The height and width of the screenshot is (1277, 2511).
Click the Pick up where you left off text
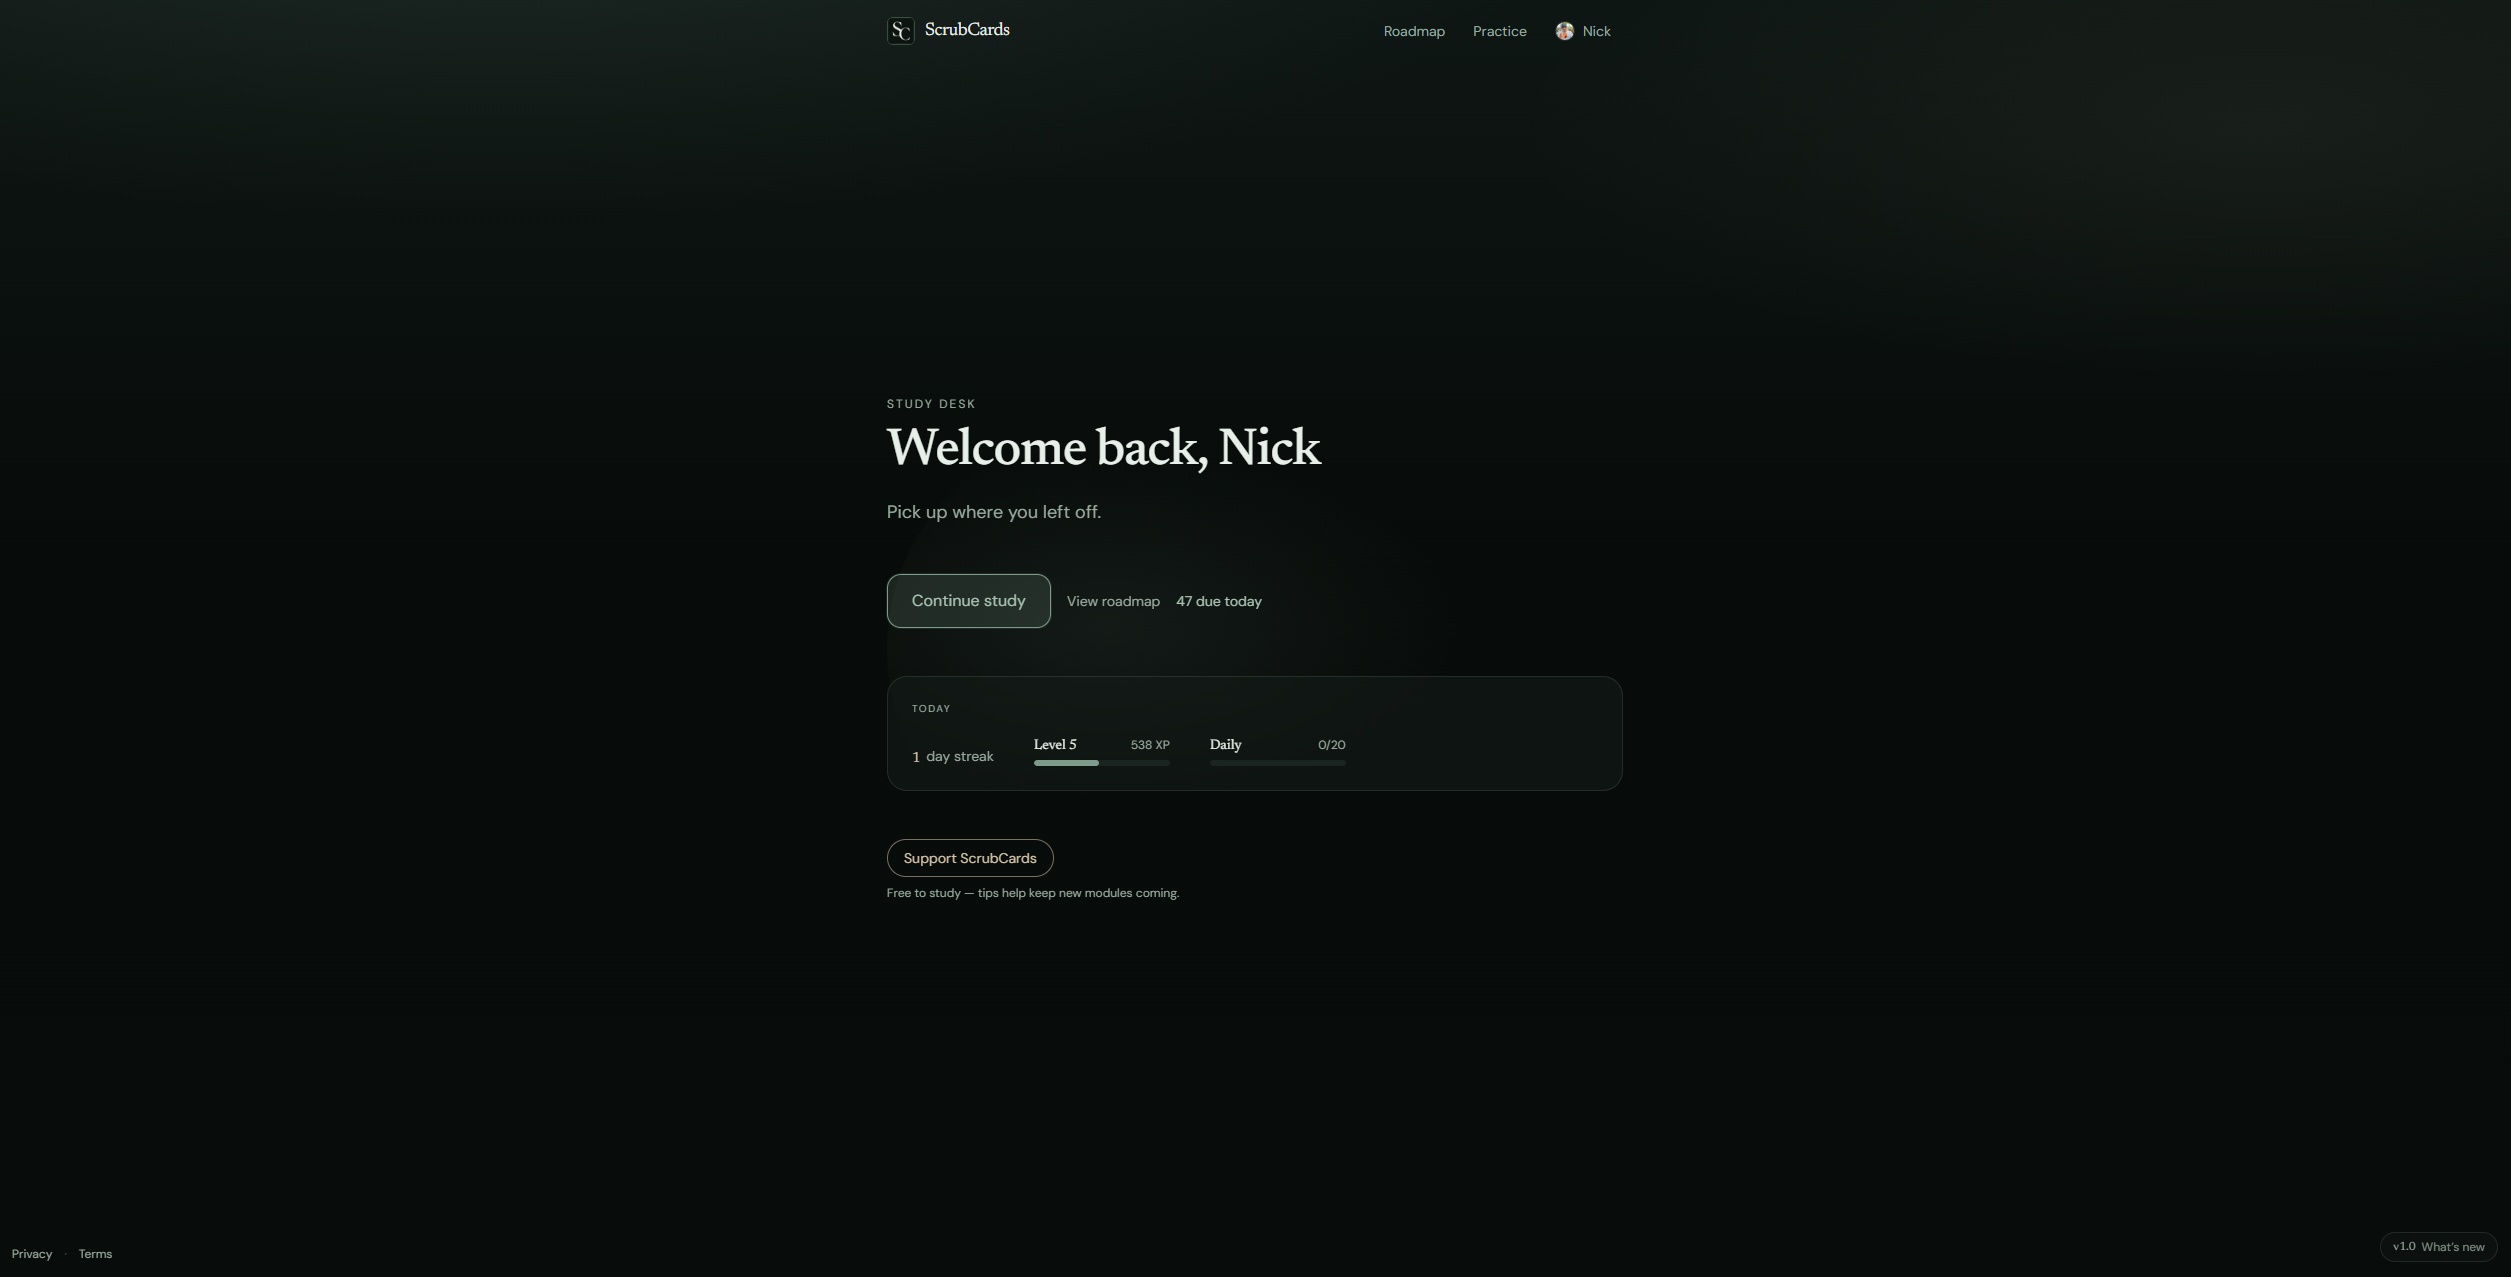993,512
